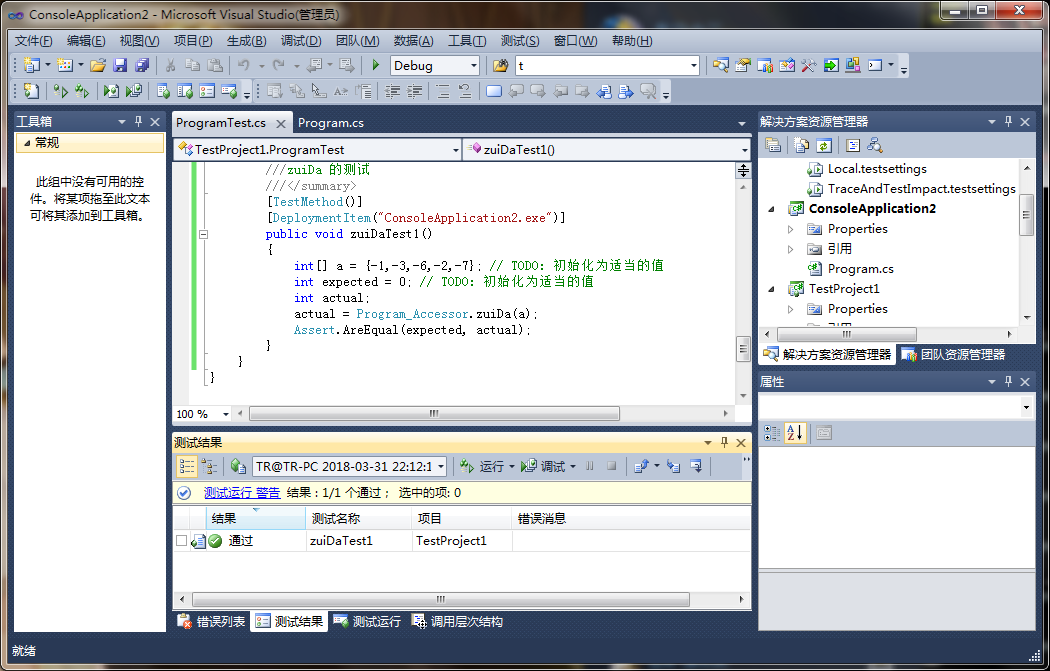Collapse the zuiDaTest1 method code block

pos(203,234)
